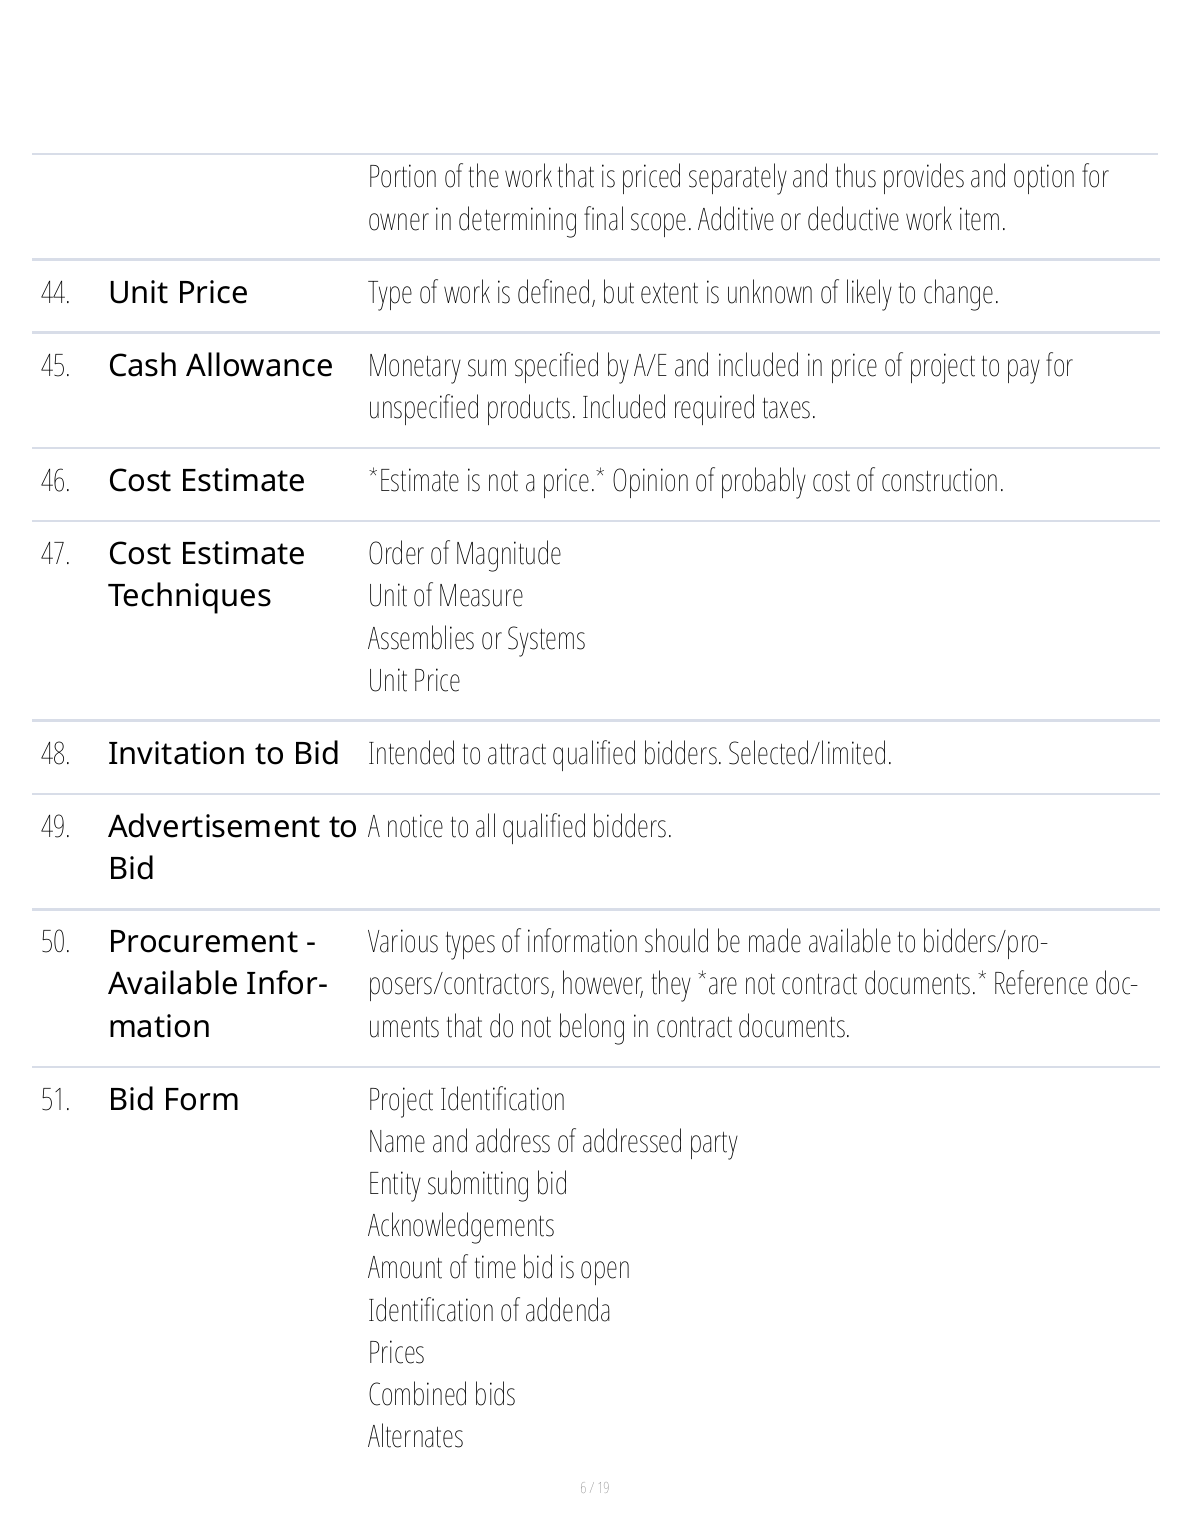Image resolution: width=1190 pixels, height=1540 pixels.
Task: Select the "Combined bids" line
Action: point(441,1394)
